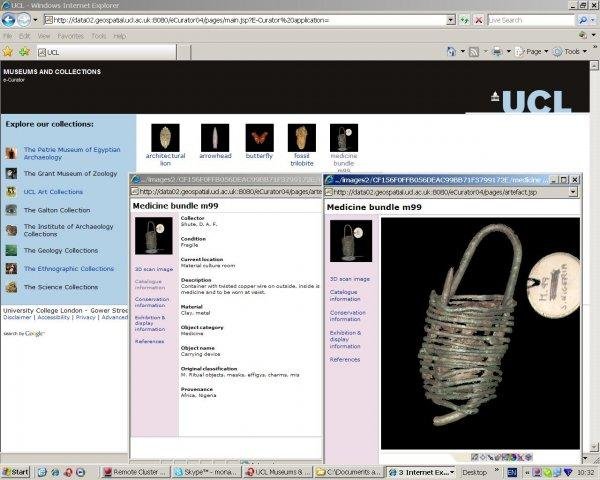Click the Ethnographic Collections icon
The height and width of the screenshot is (480, 600).
pyautogui.click(x=11, y=269)
